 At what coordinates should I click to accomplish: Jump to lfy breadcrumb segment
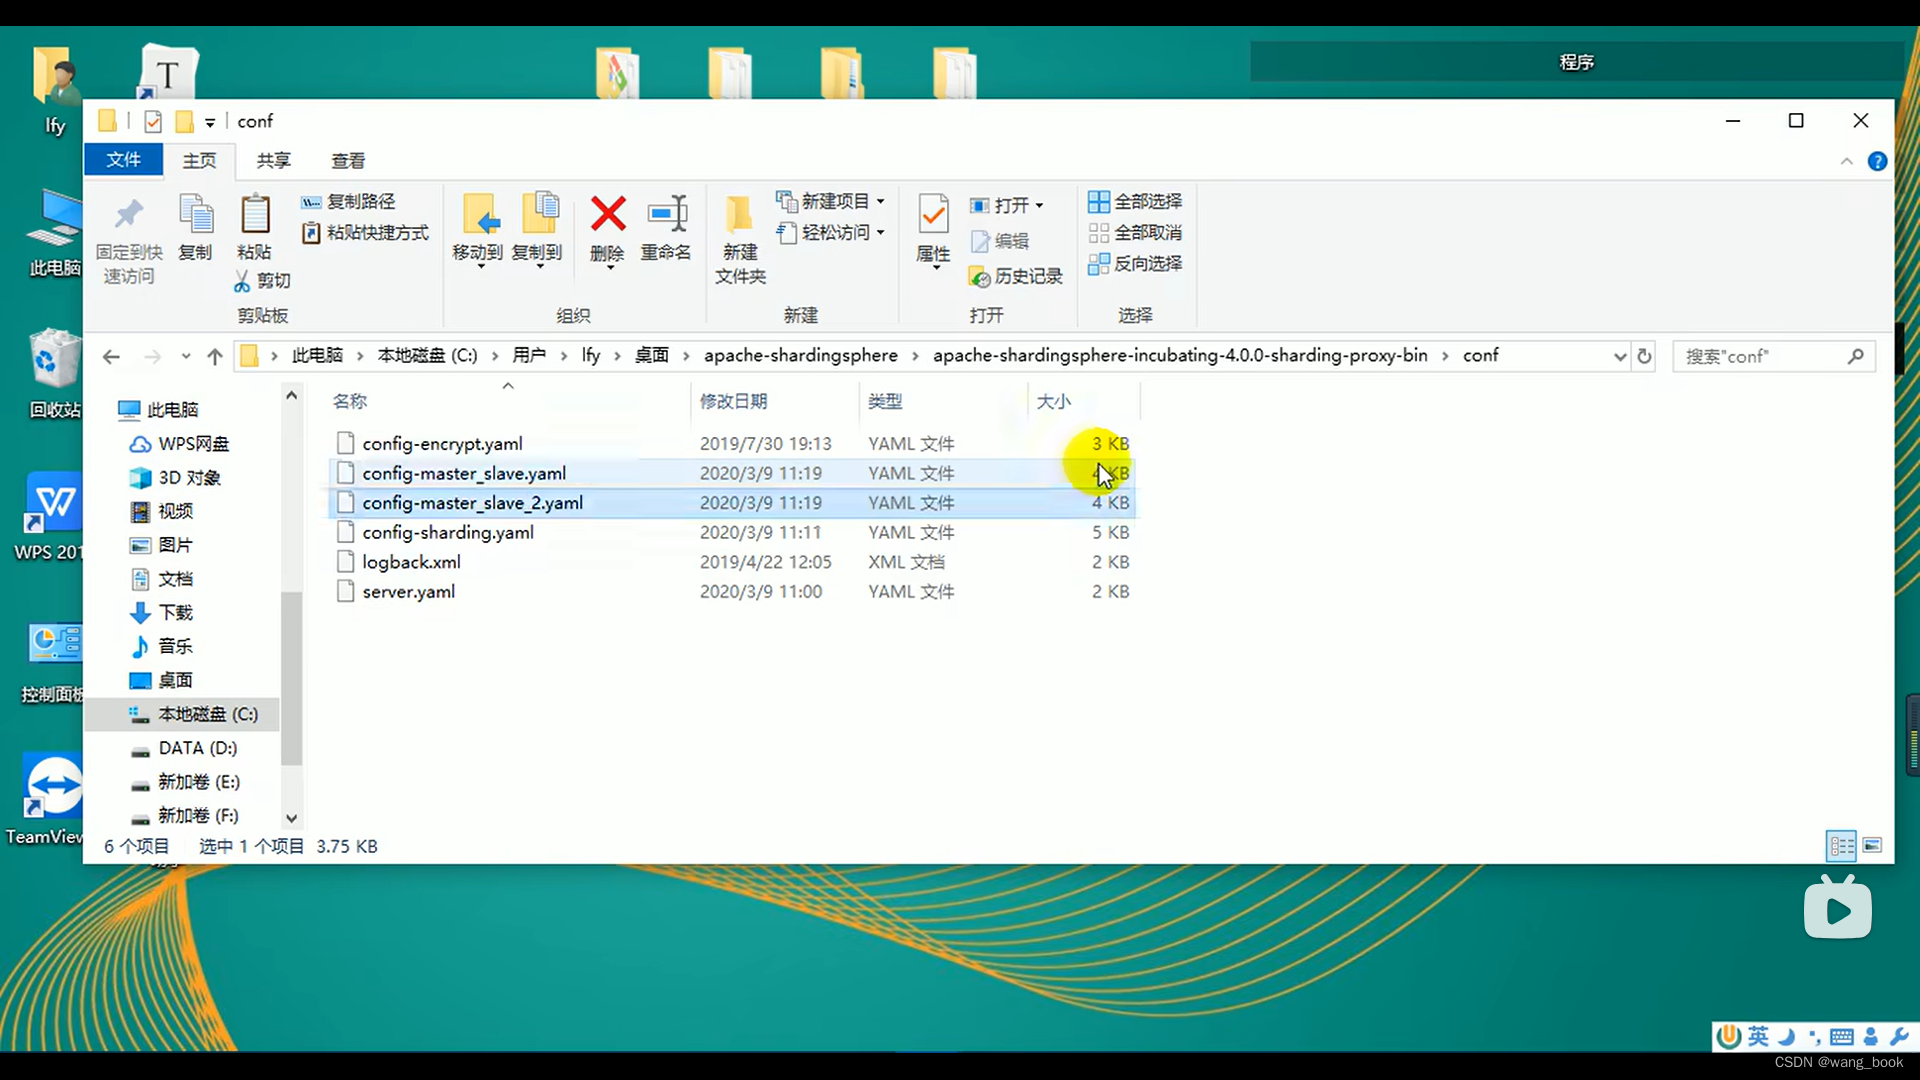click(x=591, y=356)
